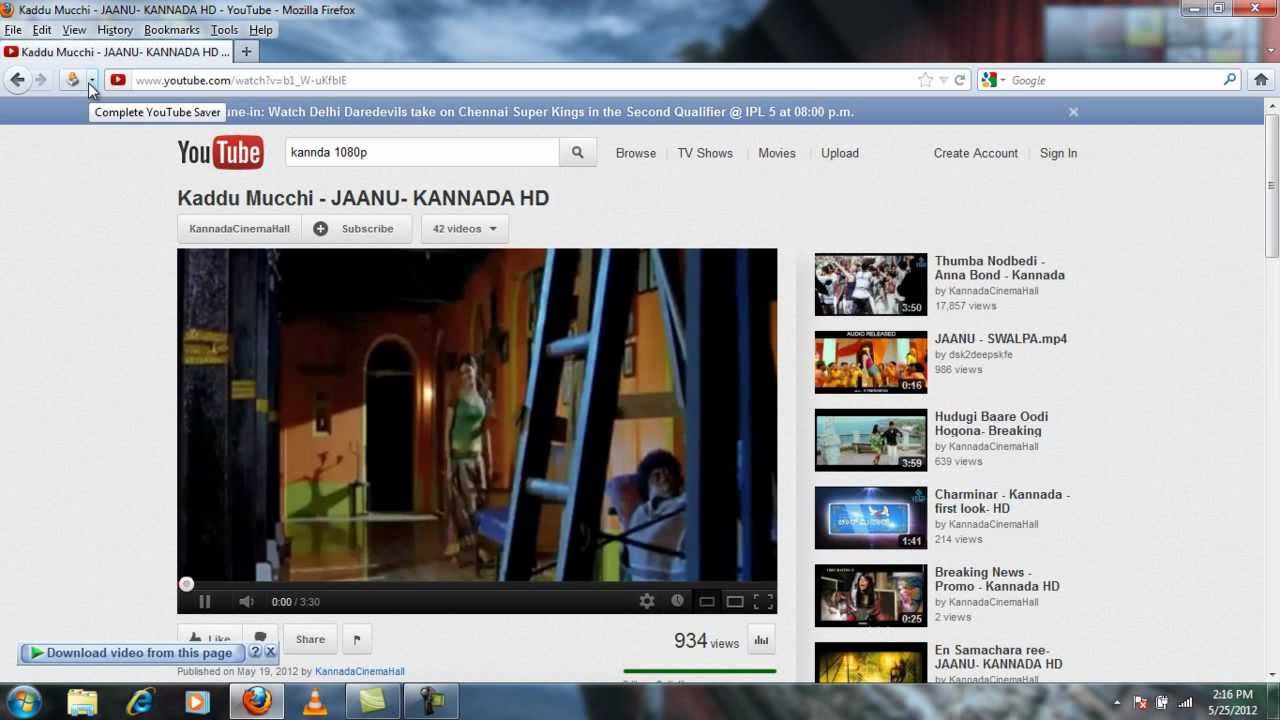
Task: Click the YouTube search magnifier button
Action: (577, 153)
